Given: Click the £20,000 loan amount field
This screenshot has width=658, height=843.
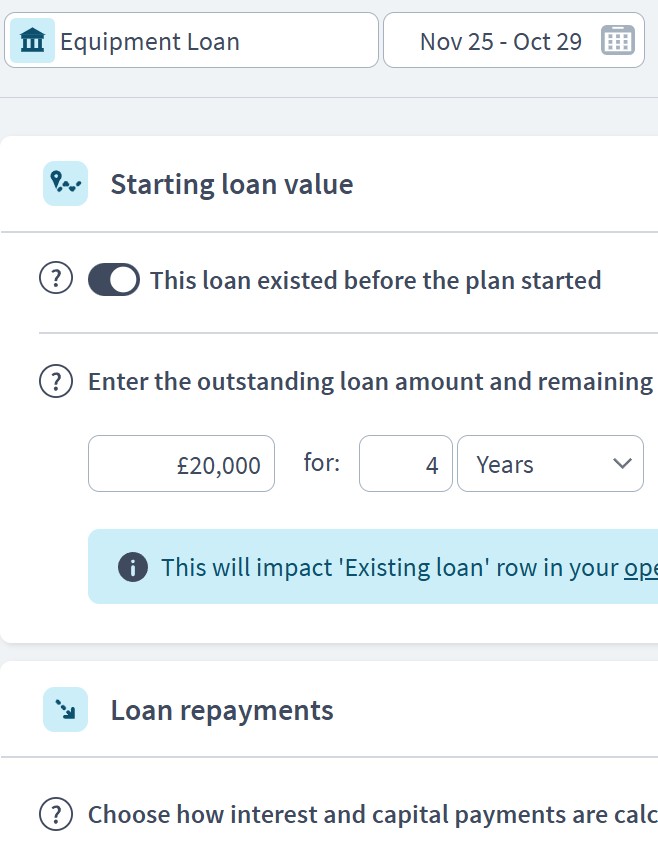Looking at the screenshot, I should (181, 463).
